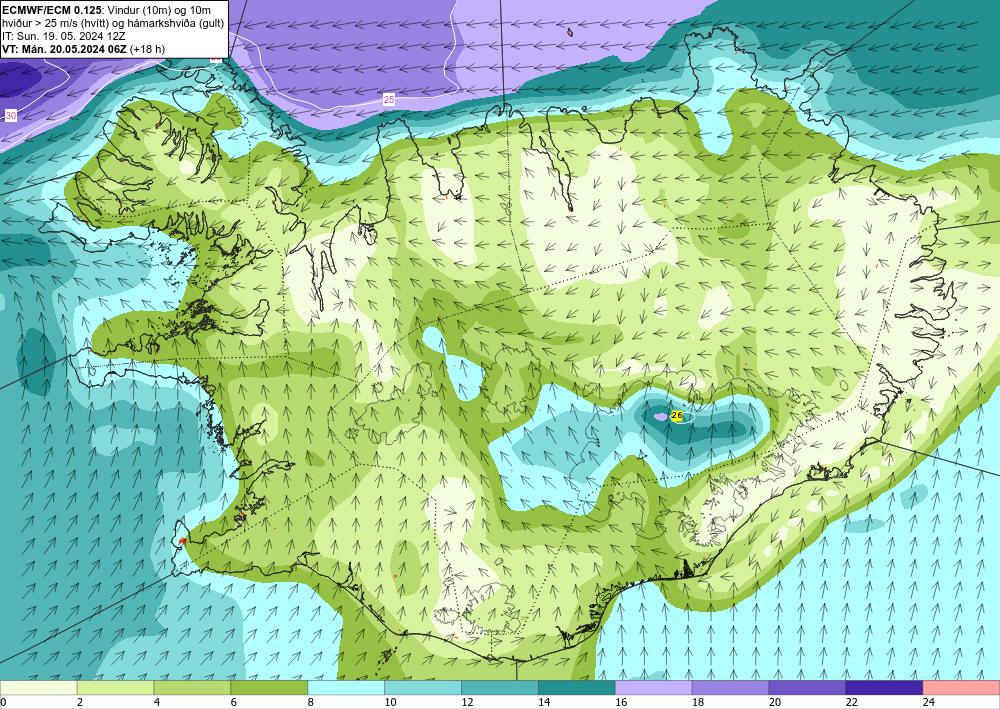Viewport: 1000px width, 709px height.
Task: Click the violet 20–22 legend swatch
Action: click(807, 688)
